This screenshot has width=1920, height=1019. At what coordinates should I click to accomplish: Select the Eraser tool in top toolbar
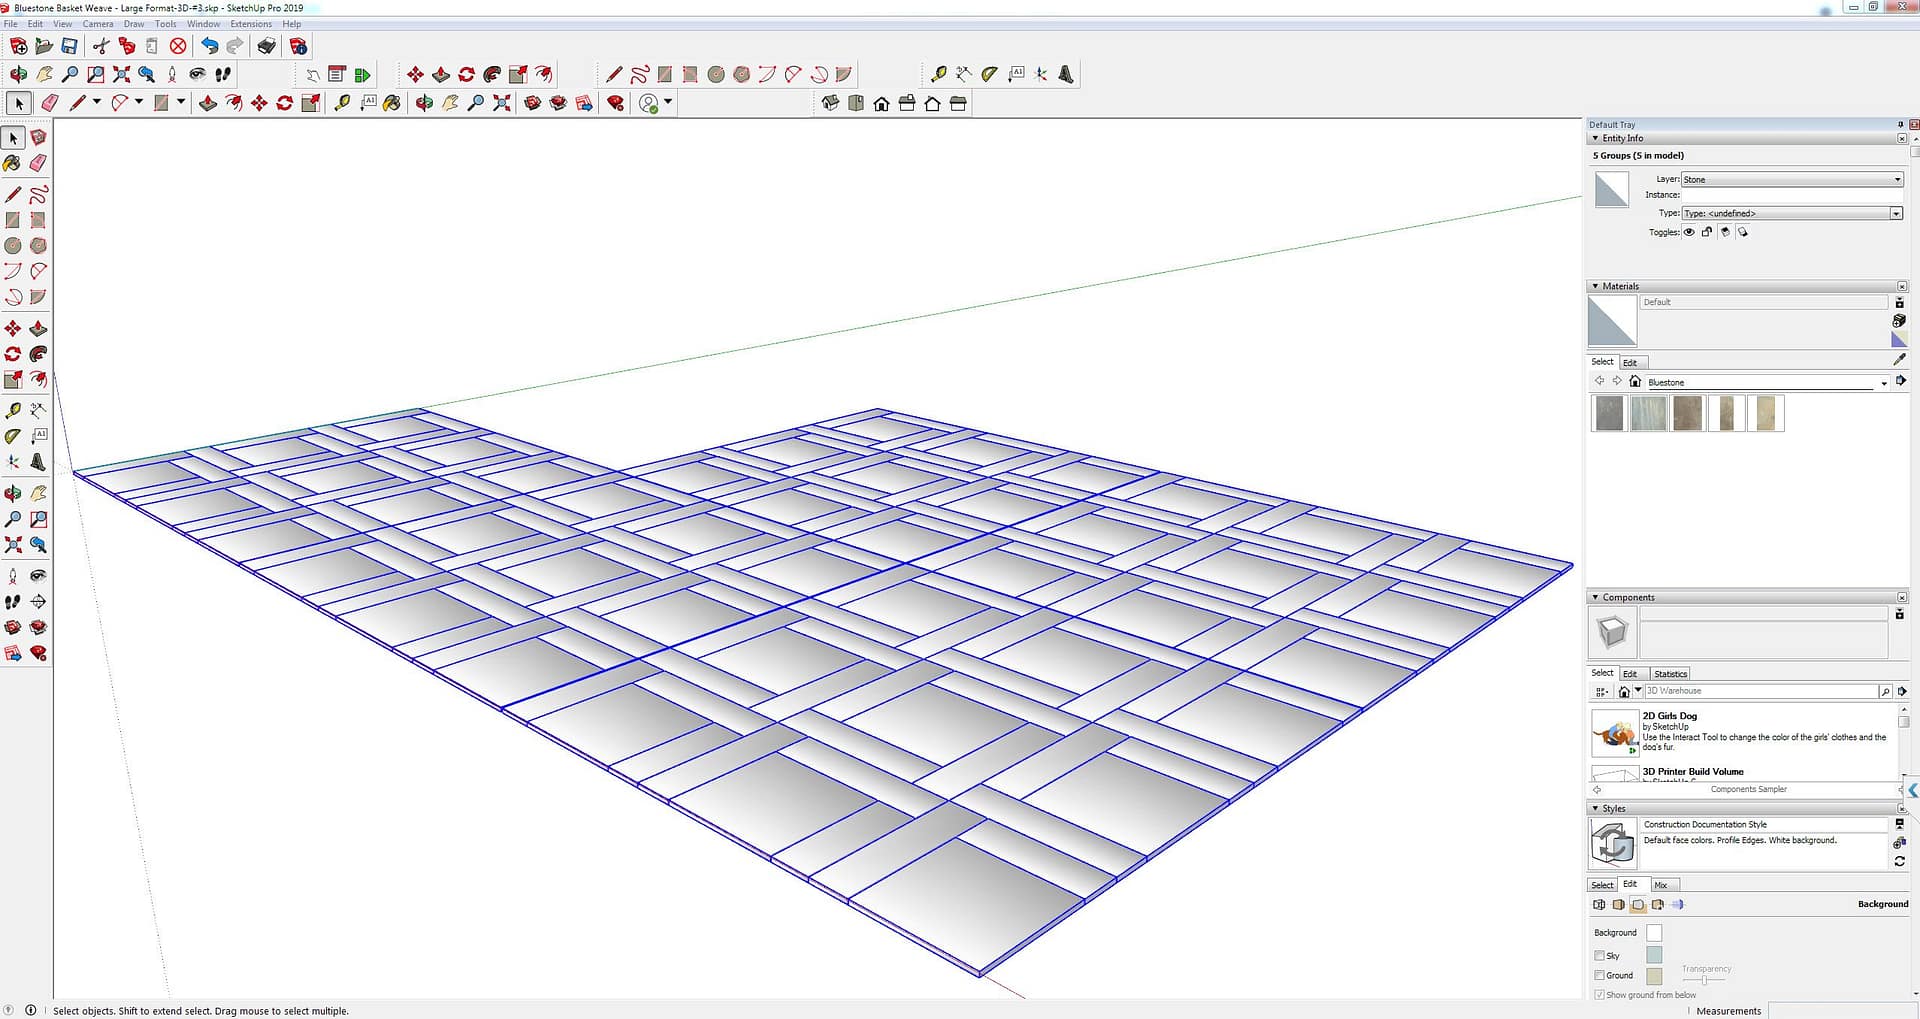click(49, 103)
